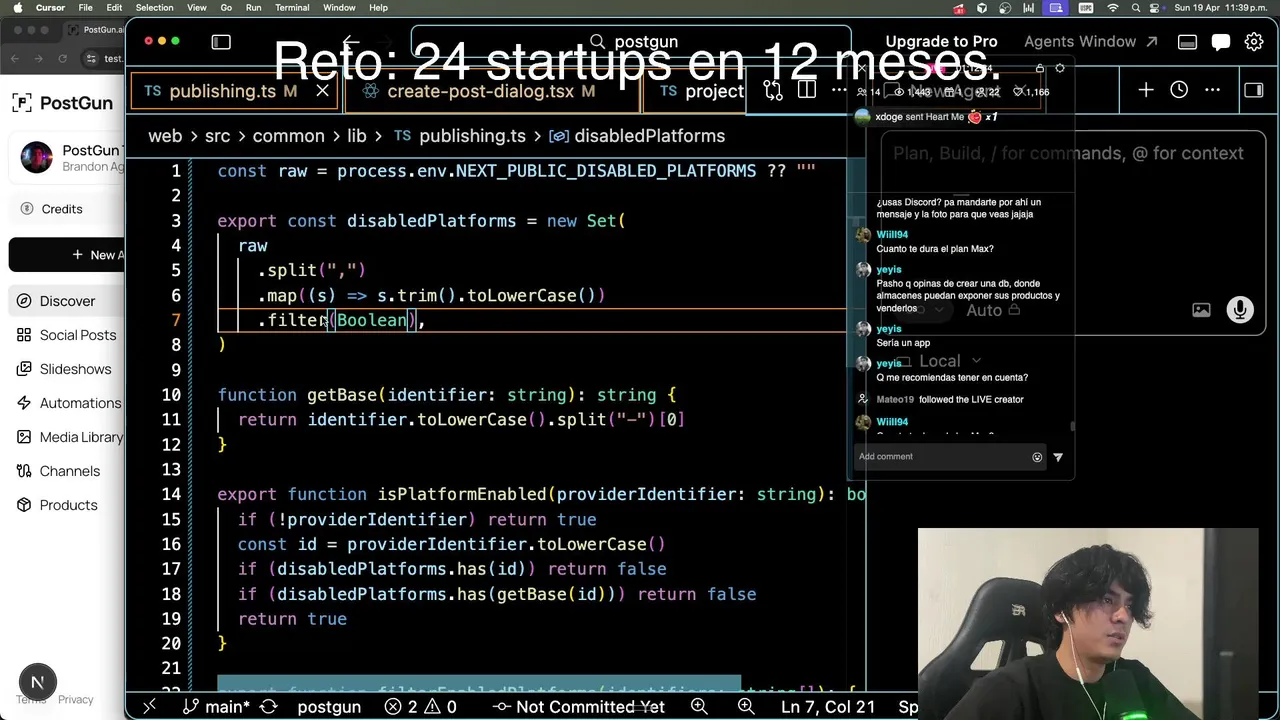The image size is (1280, 720).
Task: Start a new agent chat with plus icon
Action: 1146,90
